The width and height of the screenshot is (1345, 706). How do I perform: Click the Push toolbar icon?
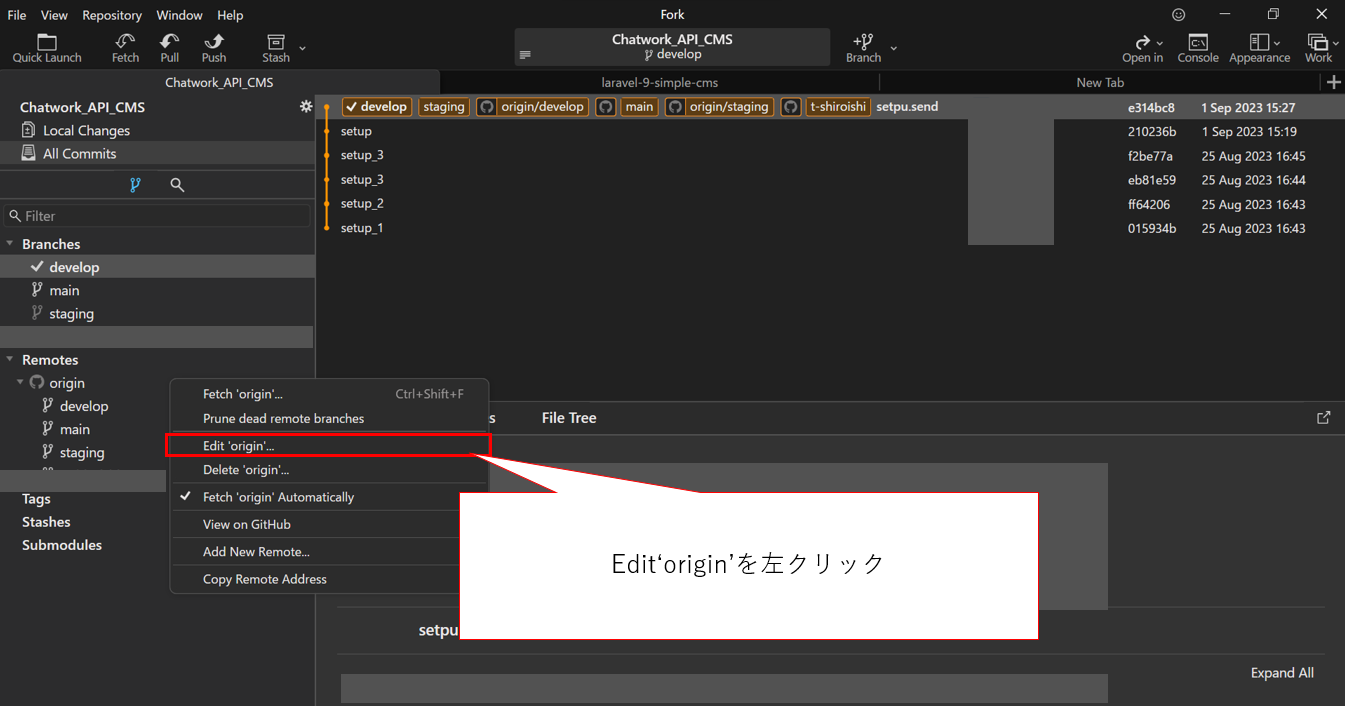(214, 48)
